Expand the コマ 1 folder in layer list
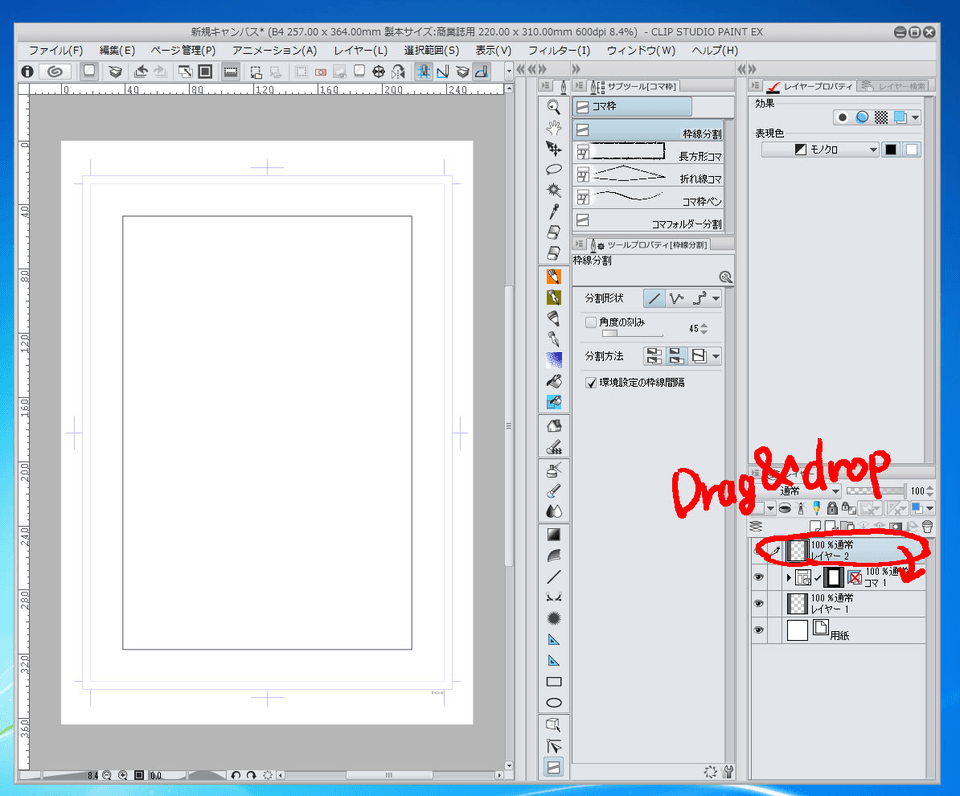The height and width of the screenshot is (796, 960). (789, 576)
